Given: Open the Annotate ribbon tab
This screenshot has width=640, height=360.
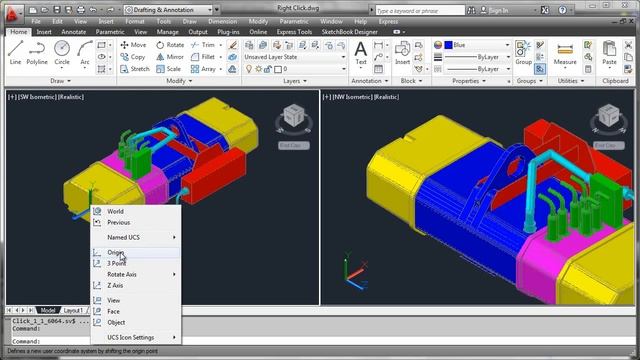Looking at the screenshot, I should coord(73,32).
